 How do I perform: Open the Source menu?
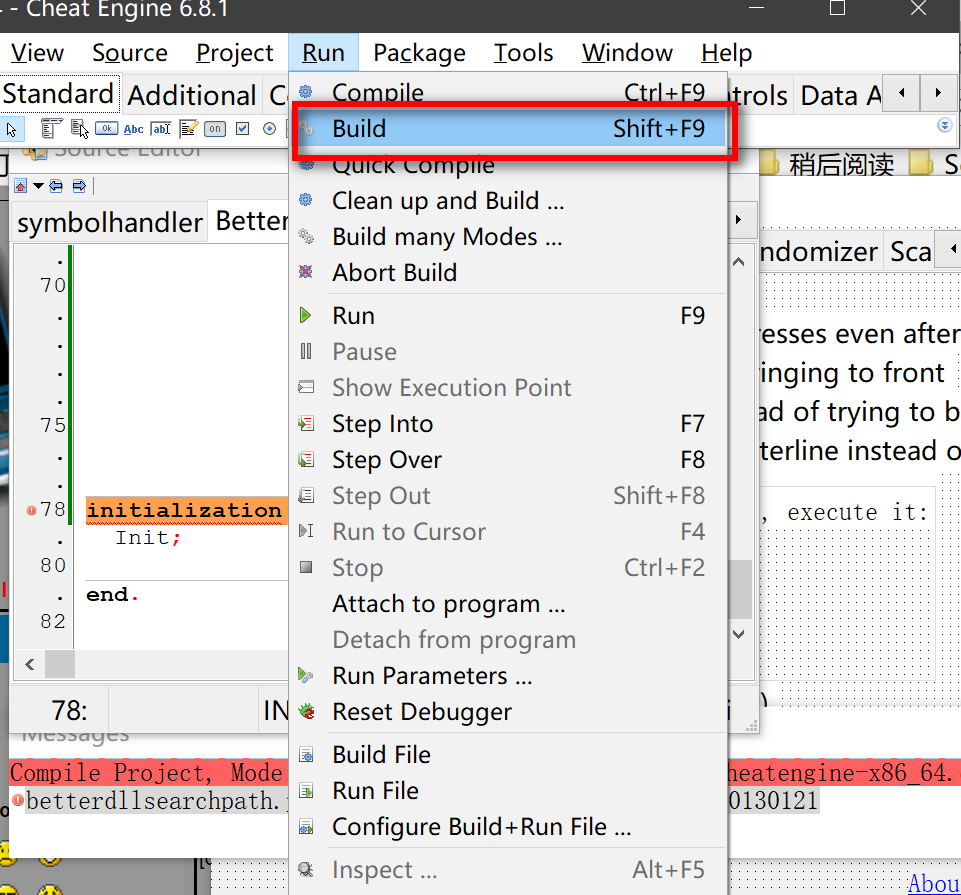(130, 53)
